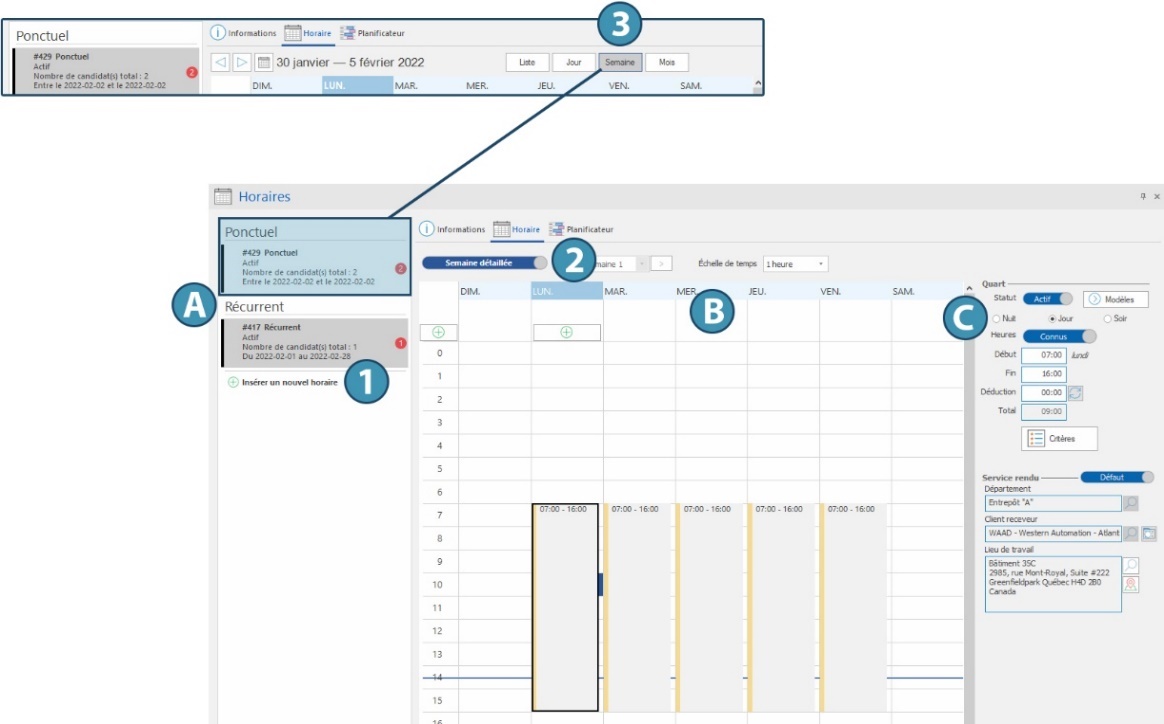Select the Nuit shift radio button

pos(995,318)
